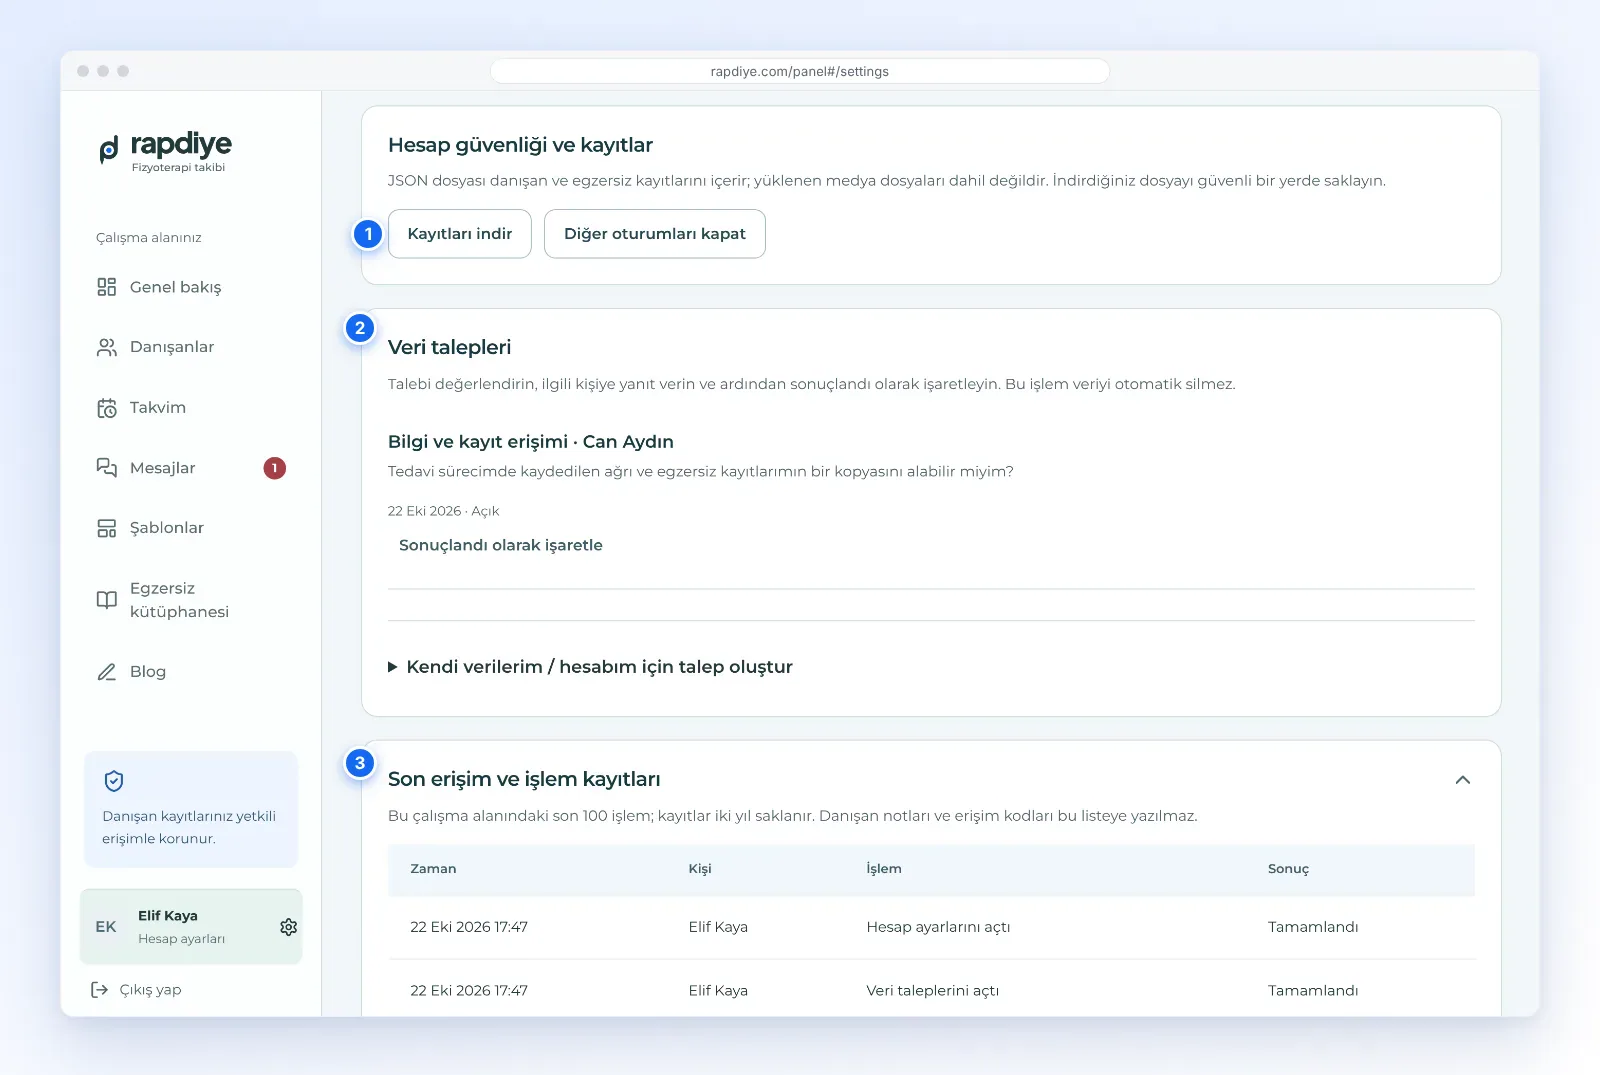Click Çıkış yap link
1600x1075 pixels.
pos(151,990)
